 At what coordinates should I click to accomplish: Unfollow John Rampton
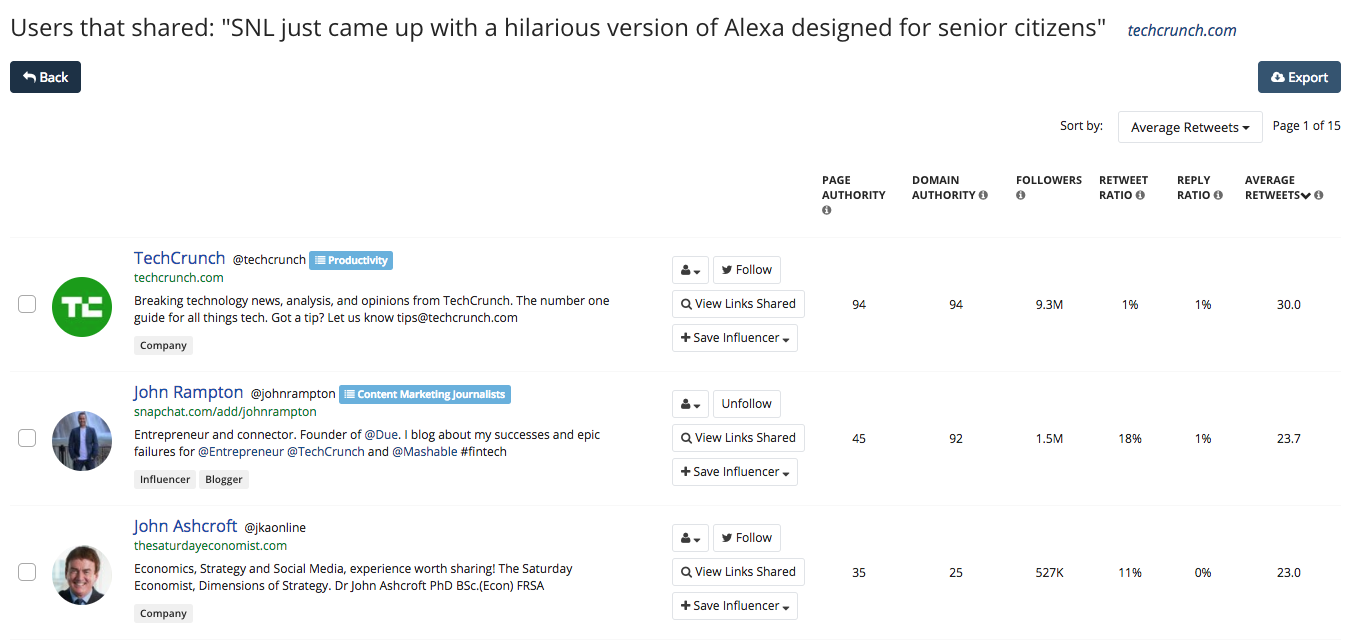pos(747,404)
